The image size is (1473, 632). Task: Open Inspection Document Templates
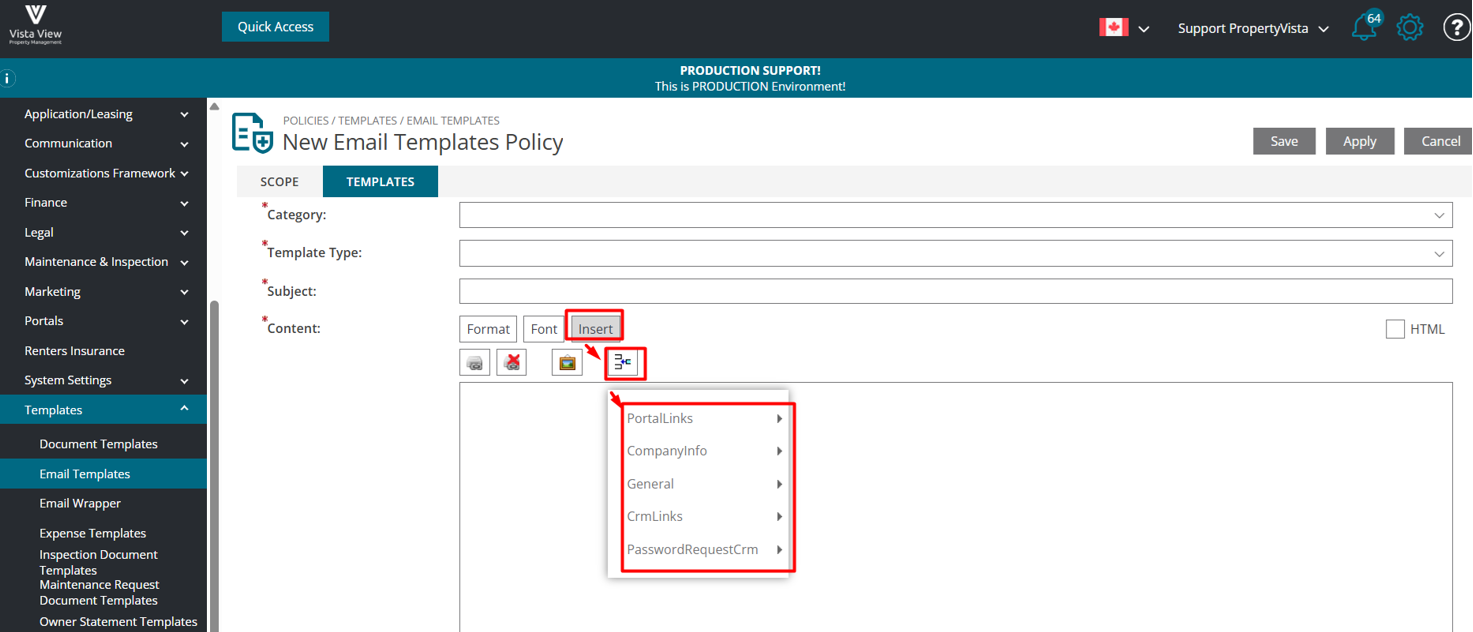click(99, 562)
